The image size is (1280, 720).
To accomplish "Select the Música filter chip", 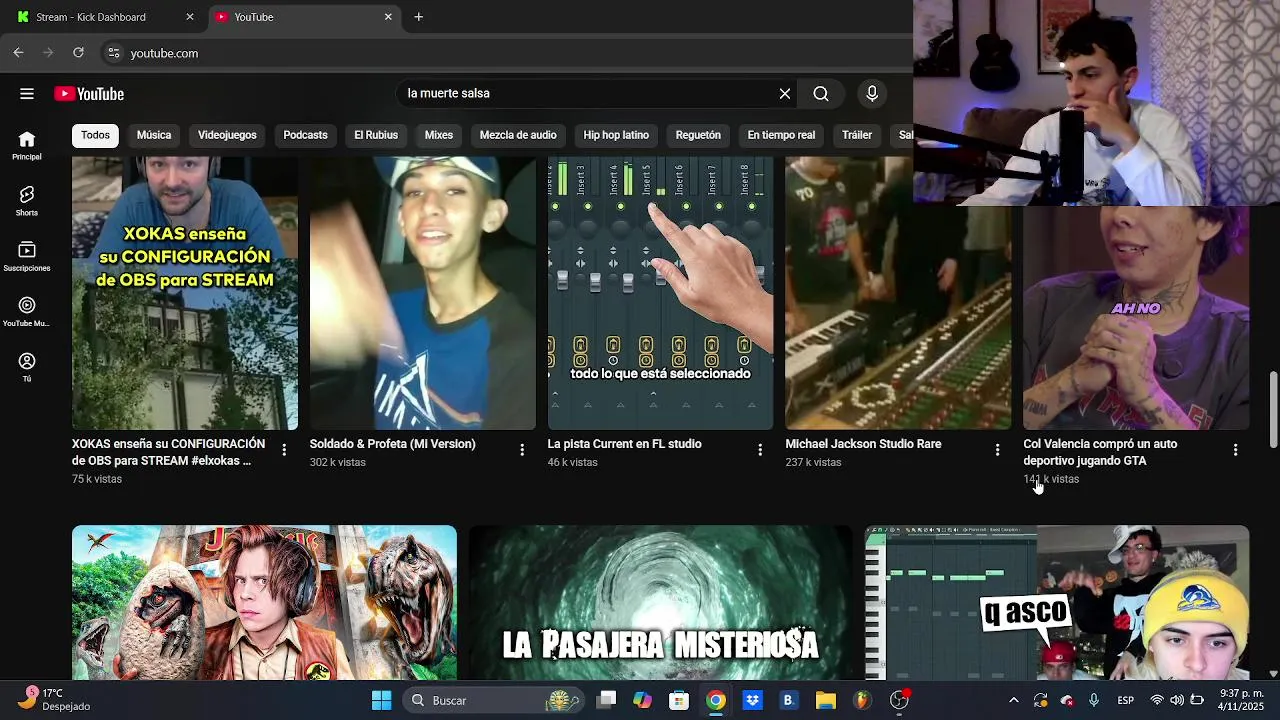I will [x=154, y=135].
